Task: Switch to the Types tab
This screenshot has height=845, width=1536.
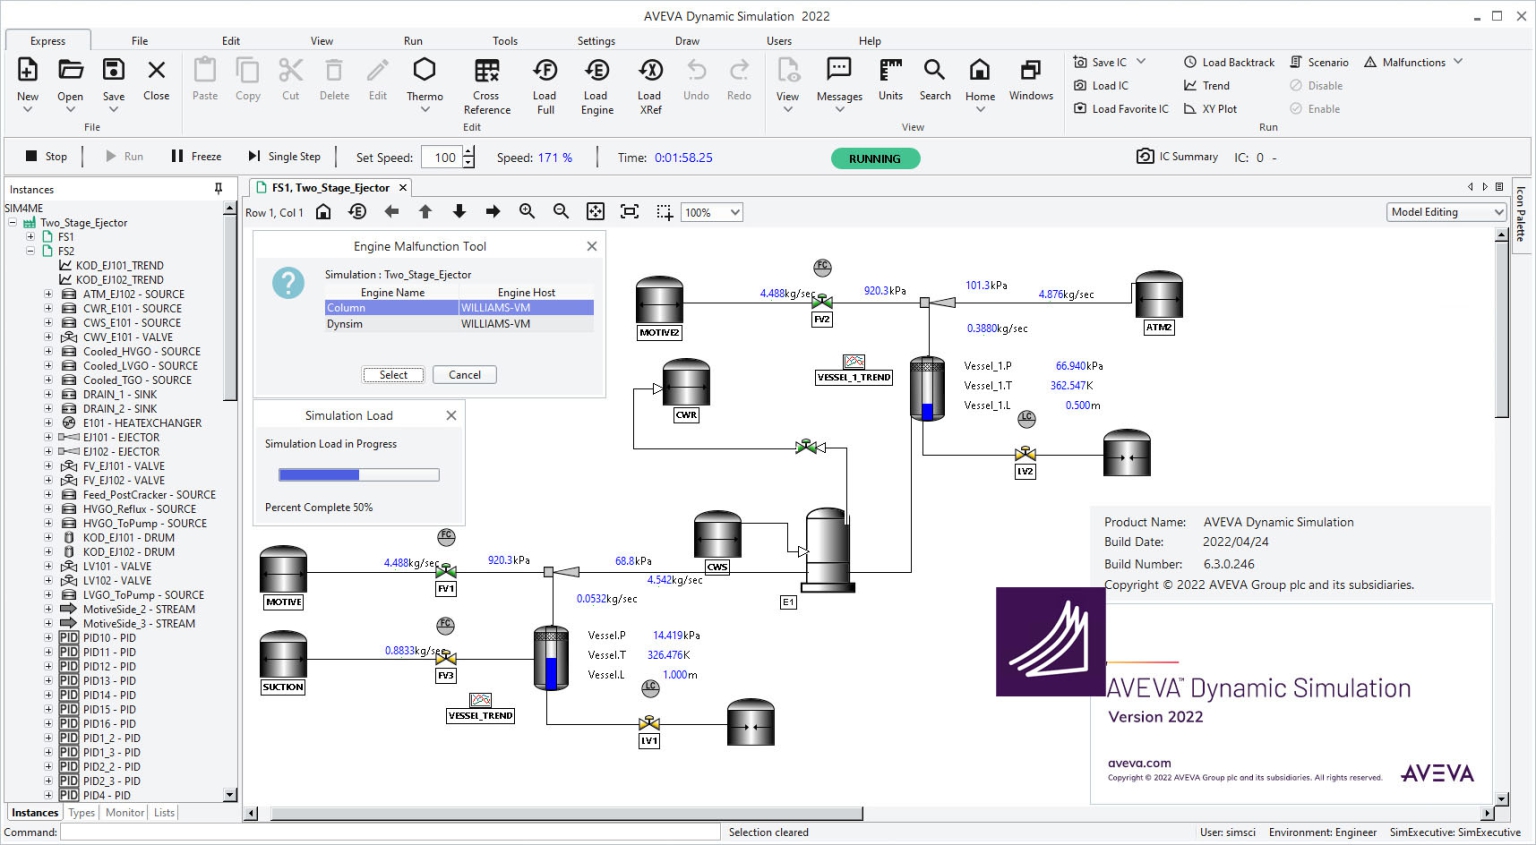Action: [x=81, y=812]
